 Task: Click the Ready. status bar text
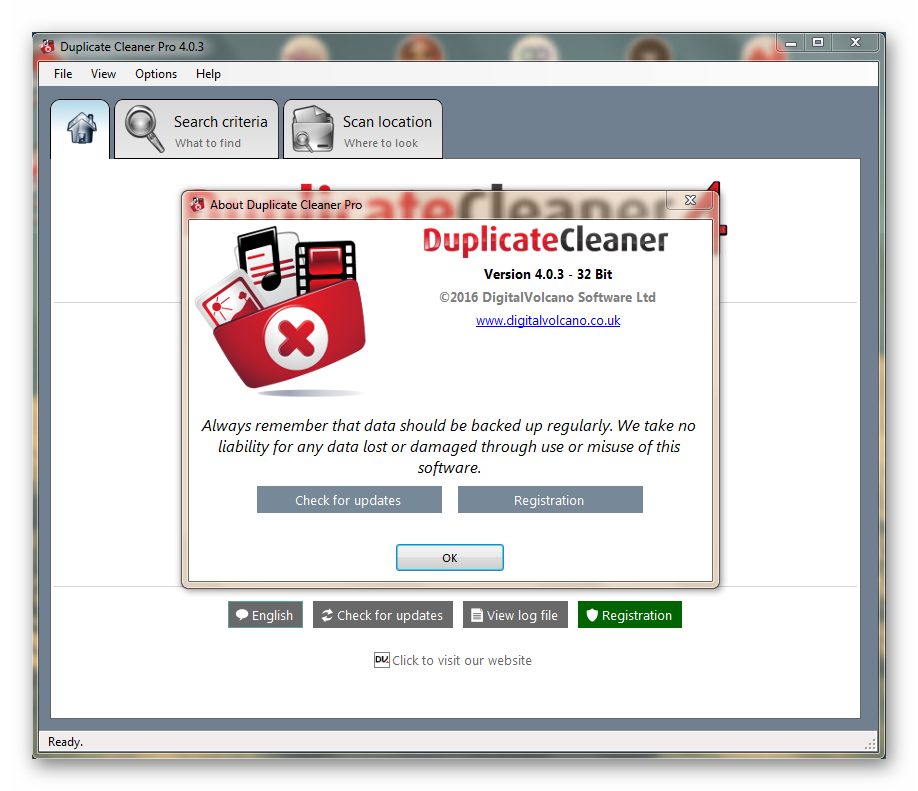click(66, 742)
